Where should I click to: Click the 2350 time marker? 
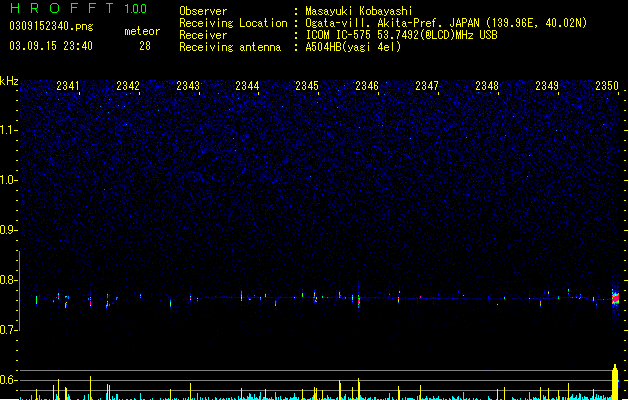click(x=607, y=86)
